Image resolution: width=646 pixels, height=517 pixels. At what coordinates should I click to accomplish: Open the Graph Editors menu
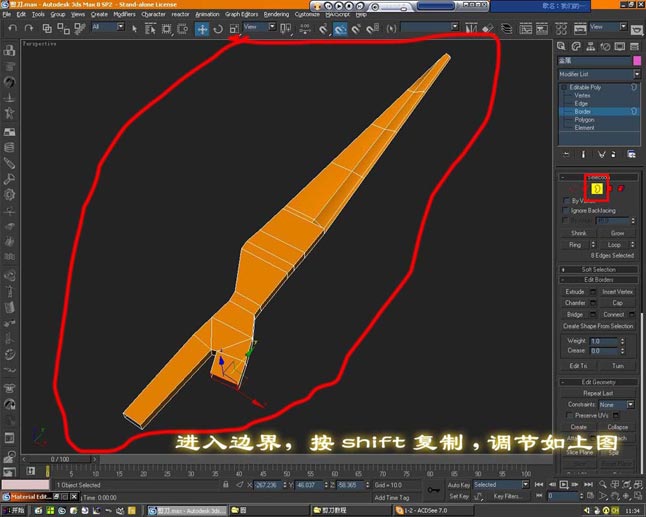(241, 14)
